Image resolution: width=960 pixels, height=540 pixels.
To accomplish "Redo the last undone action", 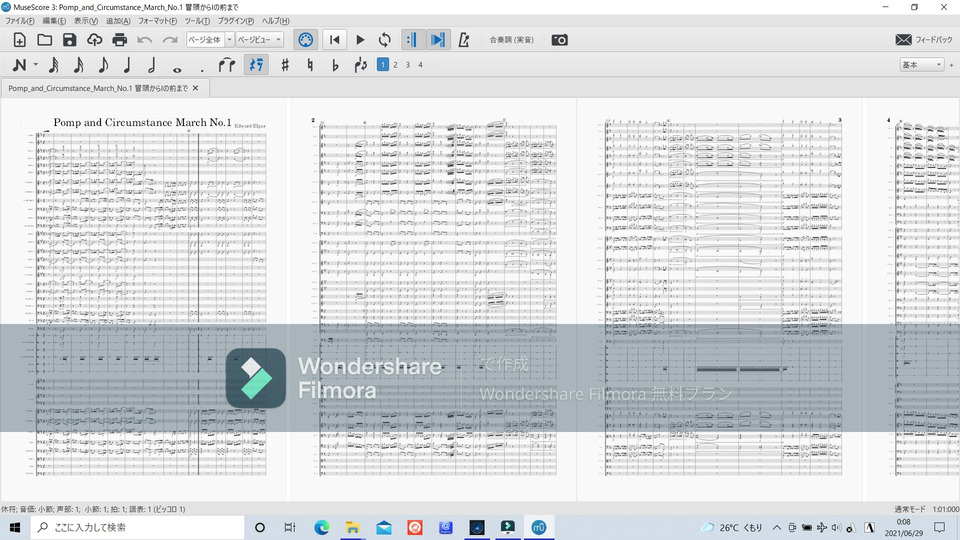I will 170,40.
